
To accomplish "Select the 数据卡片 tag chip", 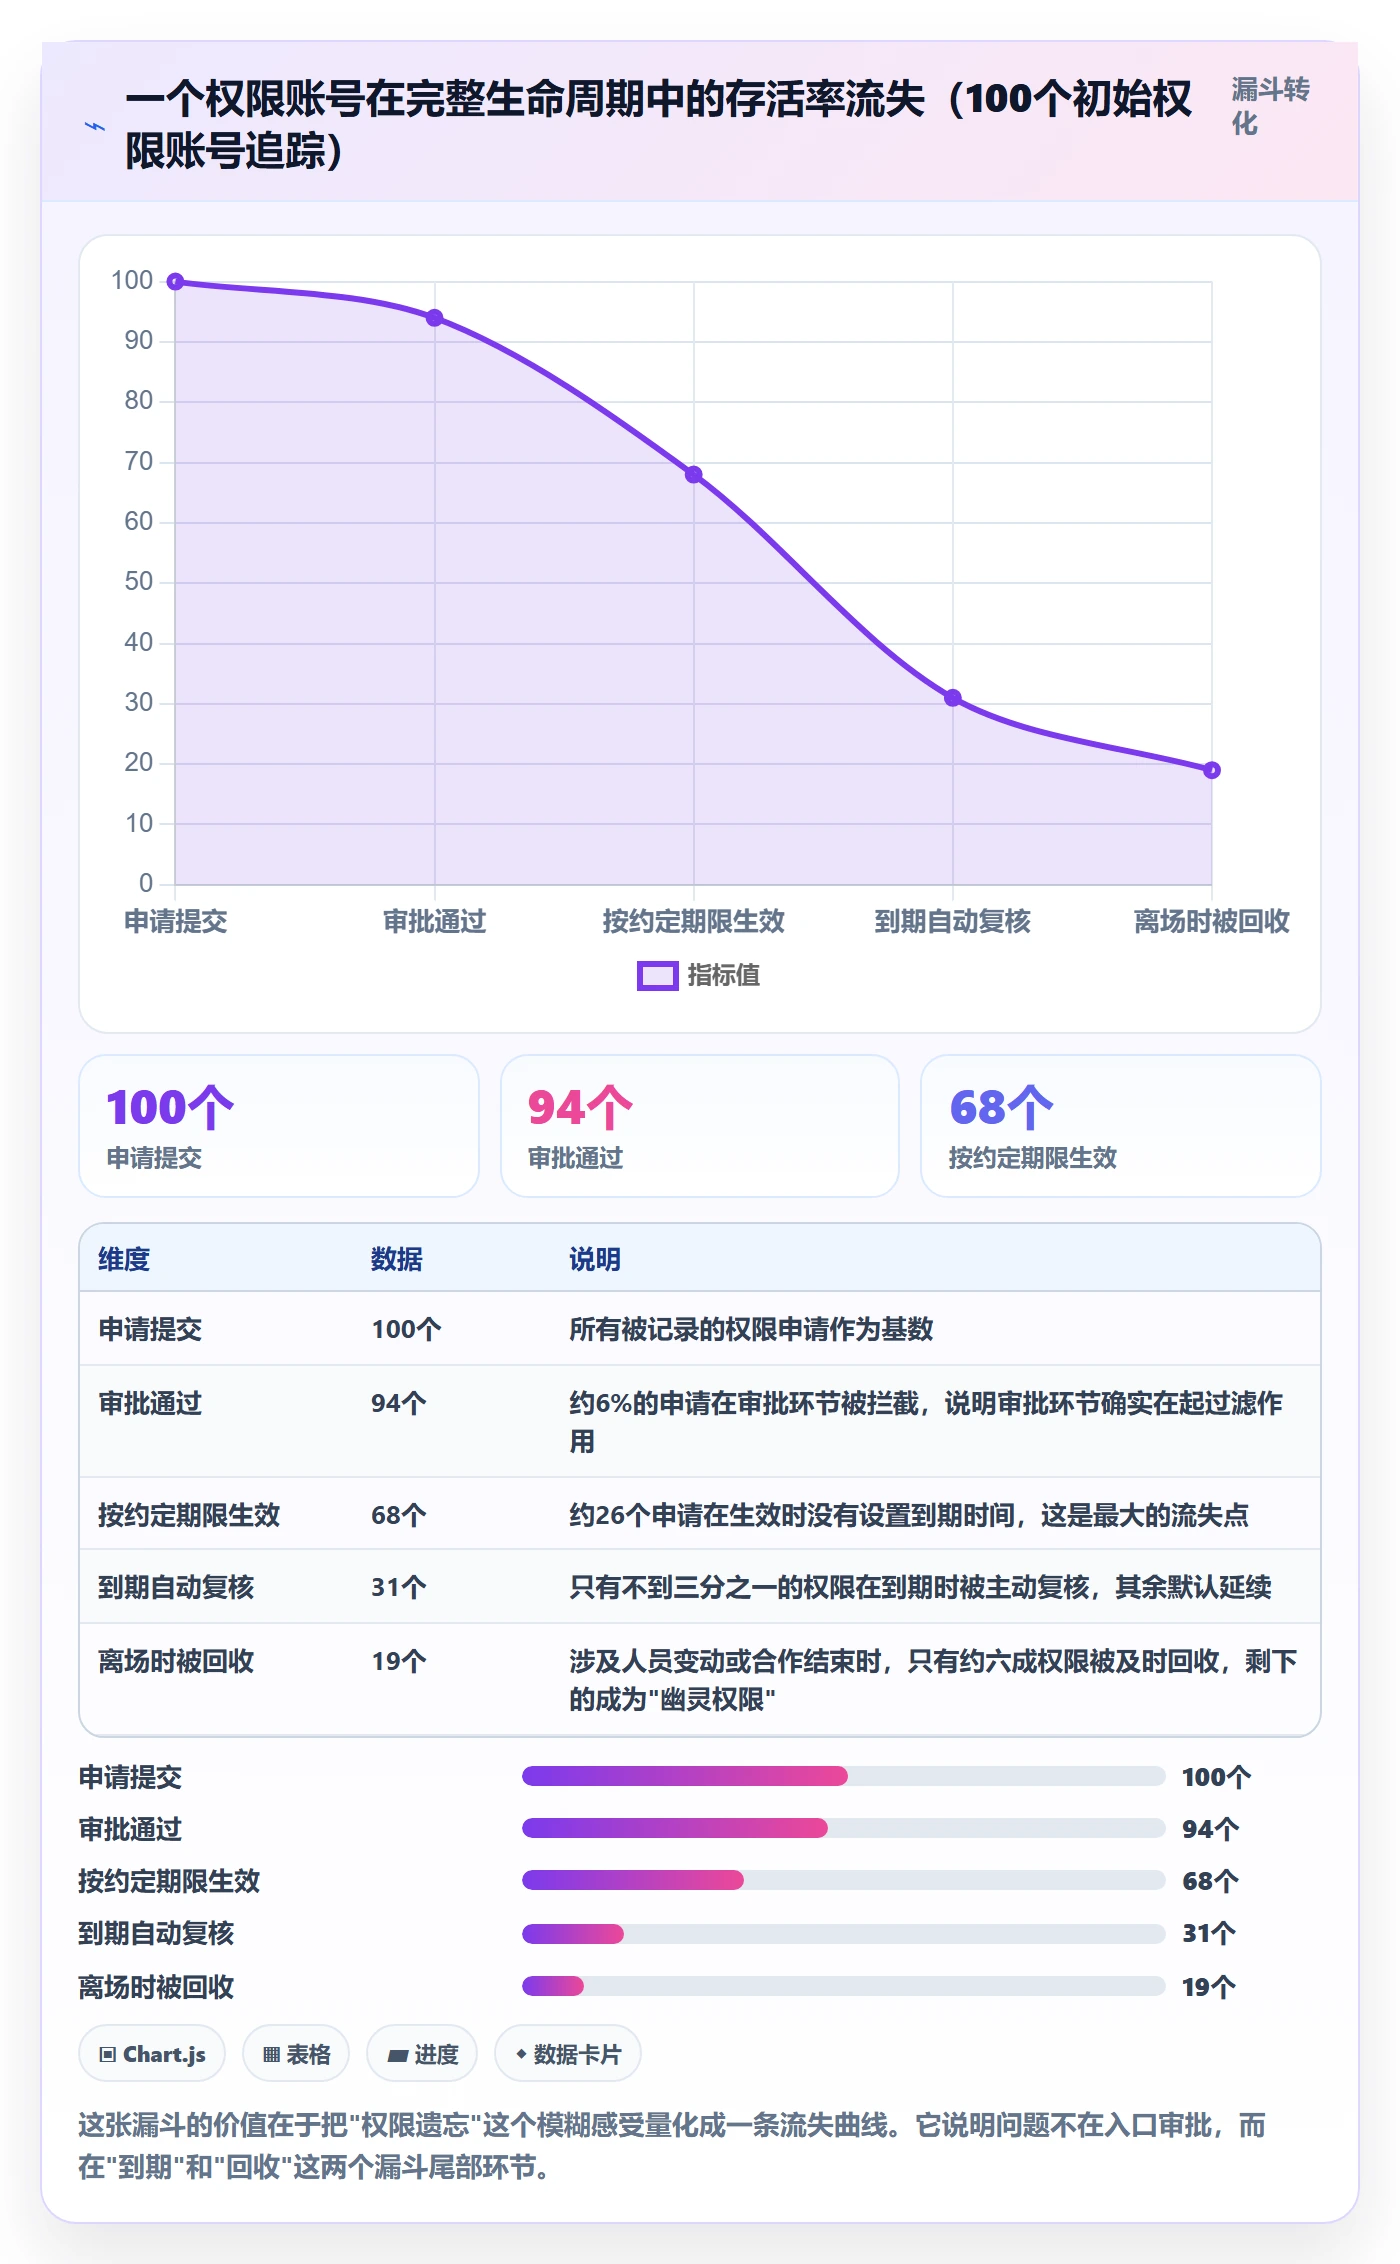I will point(568,2054).
